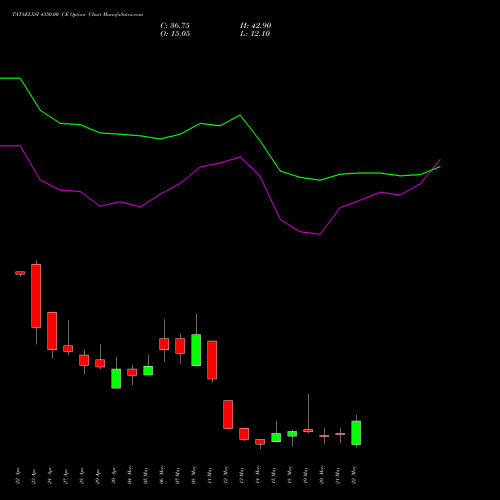Click the tall red candle for 23 Apr
This screenshot has width=500, height=500.
[36, 296]
